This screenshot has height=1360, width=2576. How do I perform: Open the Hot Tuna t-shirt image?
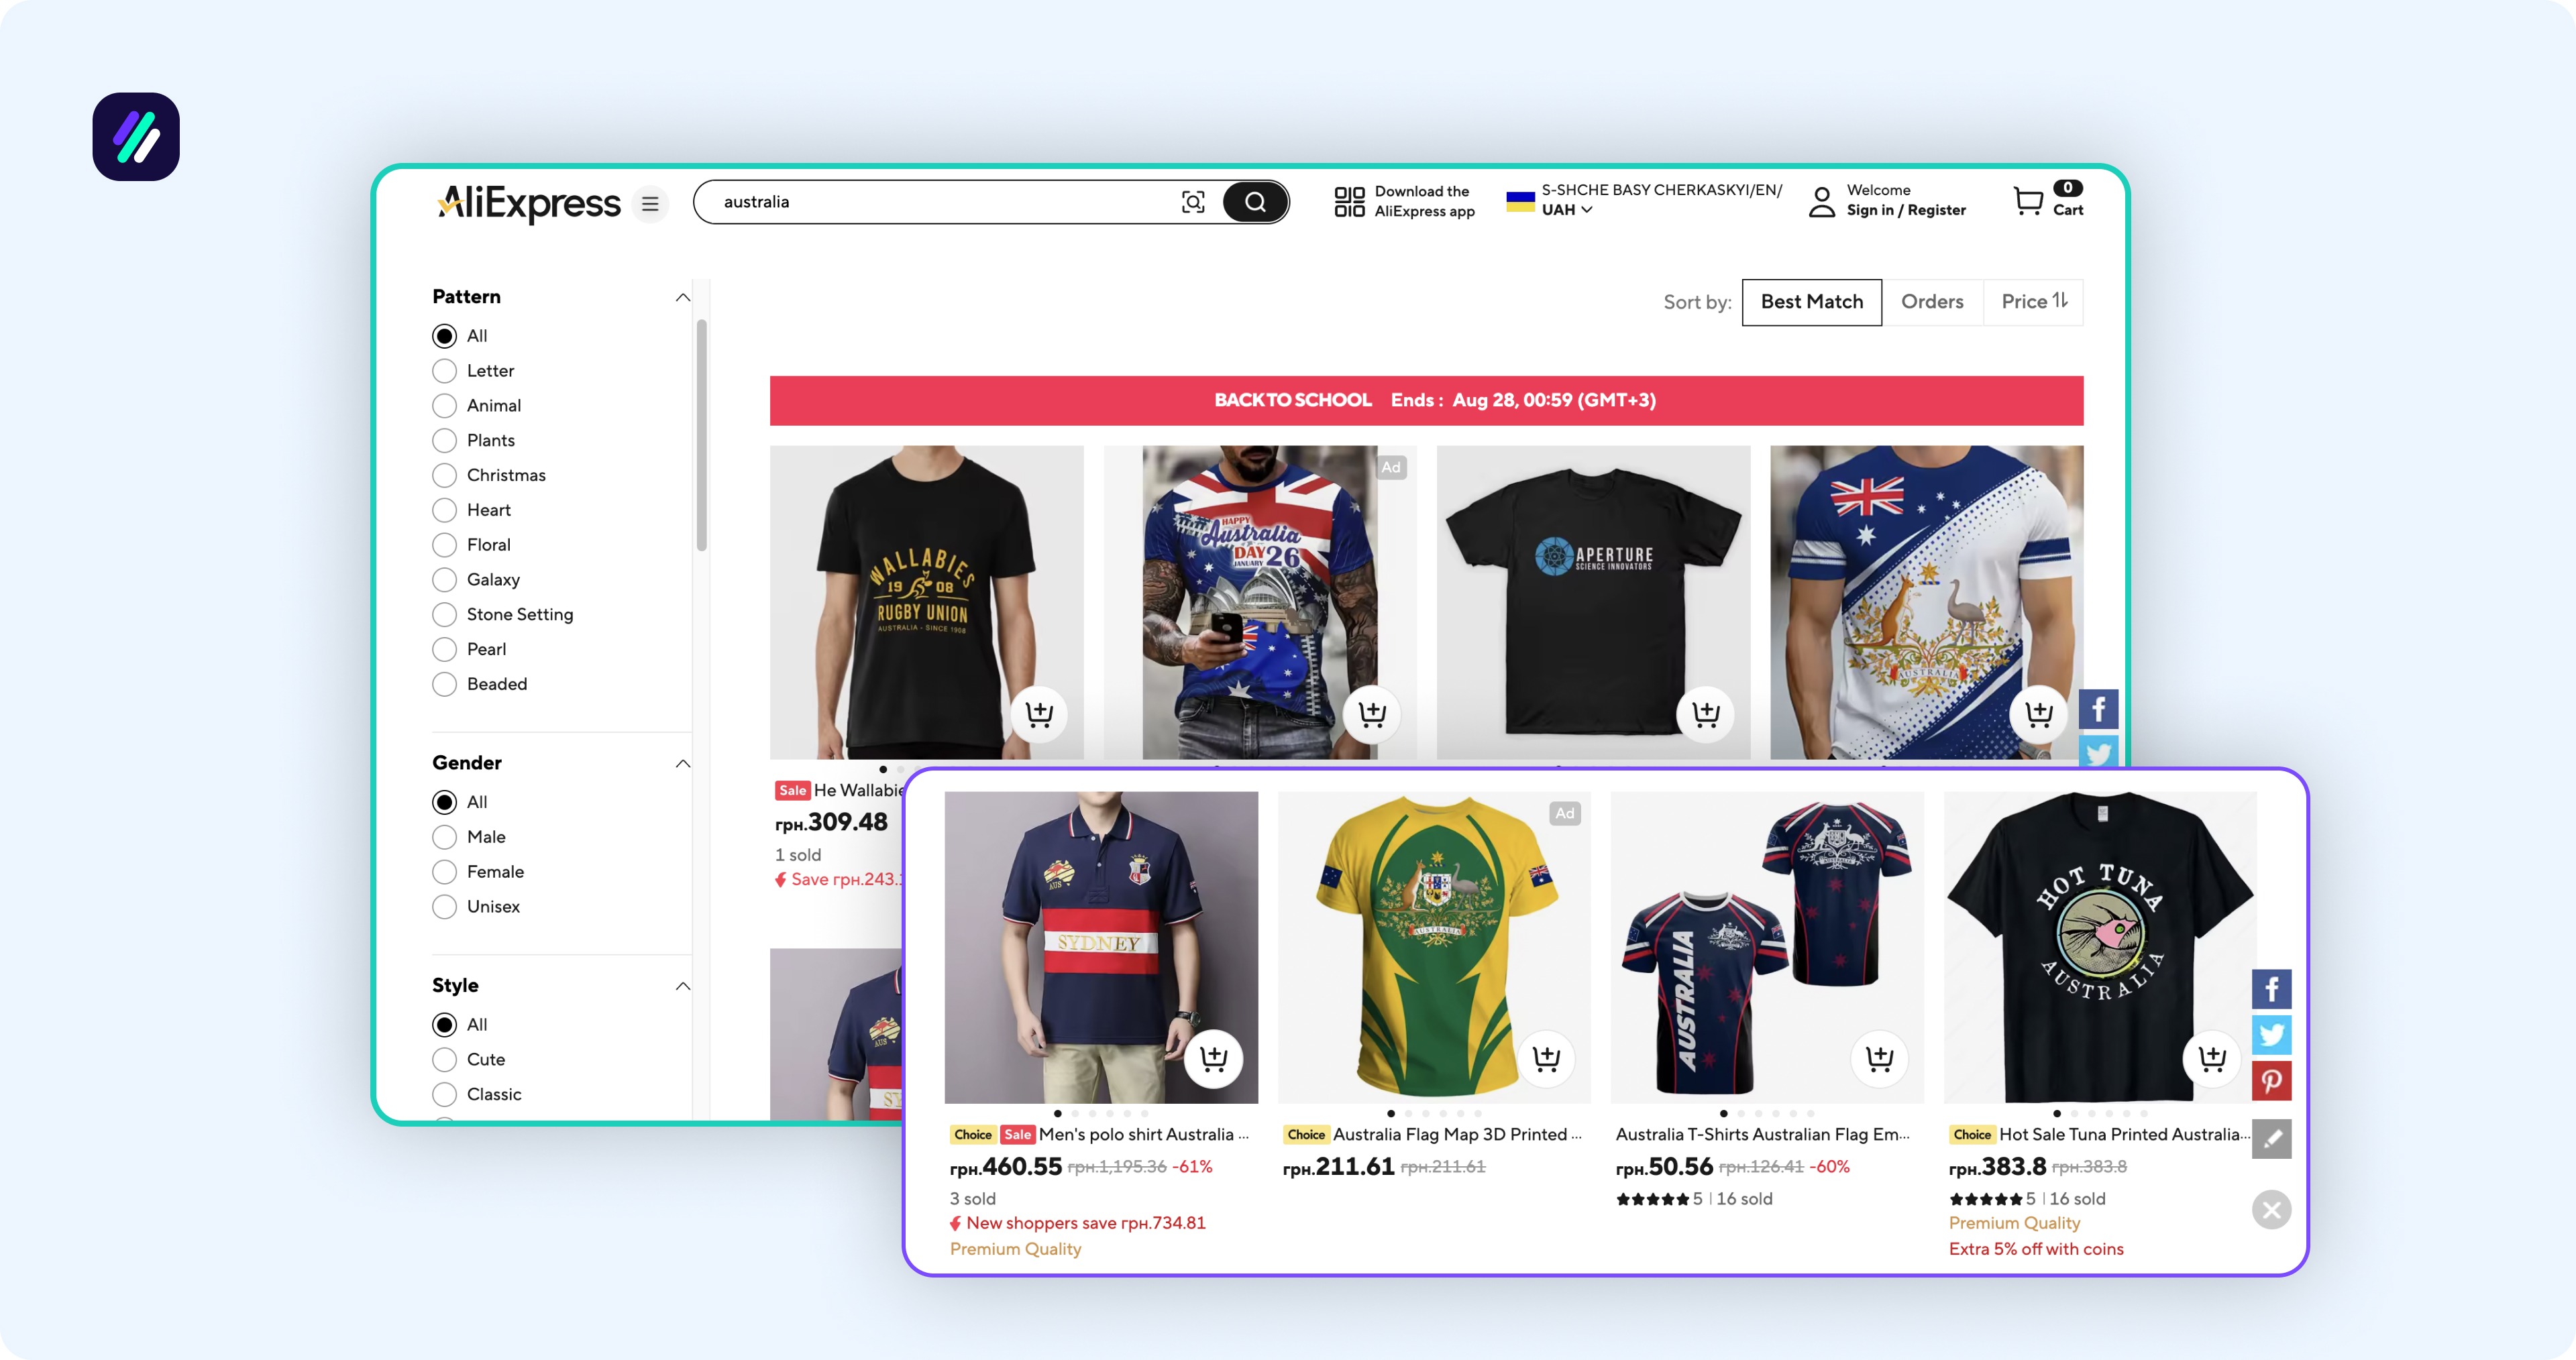click(2100, 948)
